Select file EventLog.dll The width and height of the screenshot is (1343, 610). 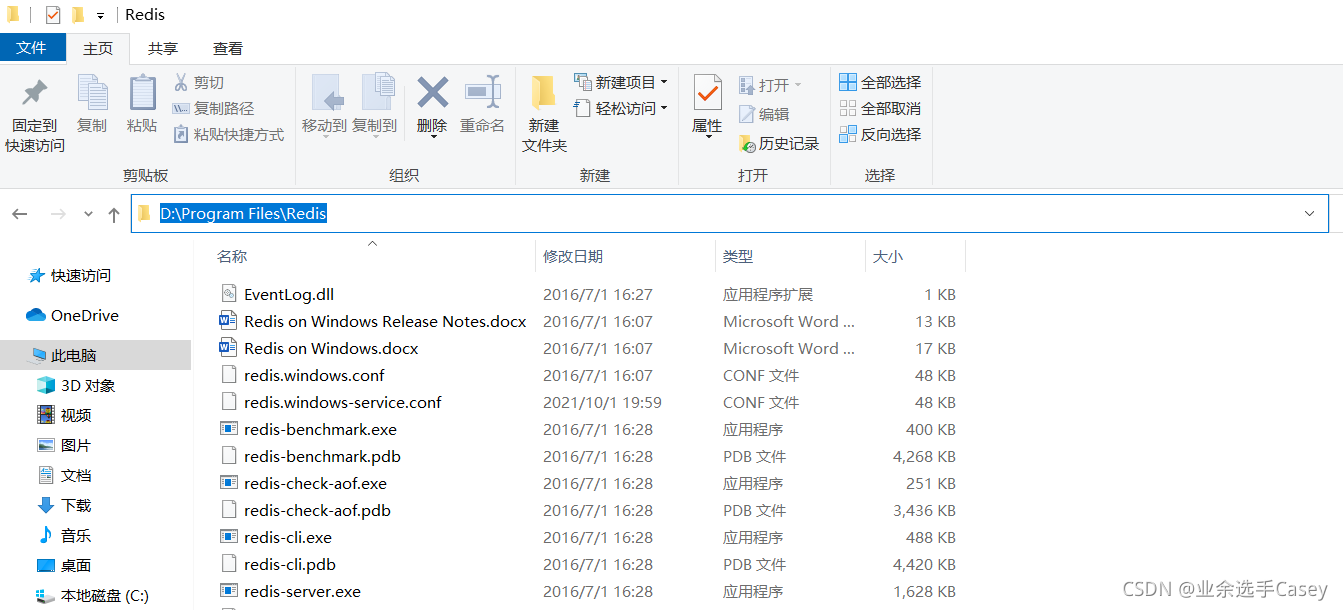(289, 294)
